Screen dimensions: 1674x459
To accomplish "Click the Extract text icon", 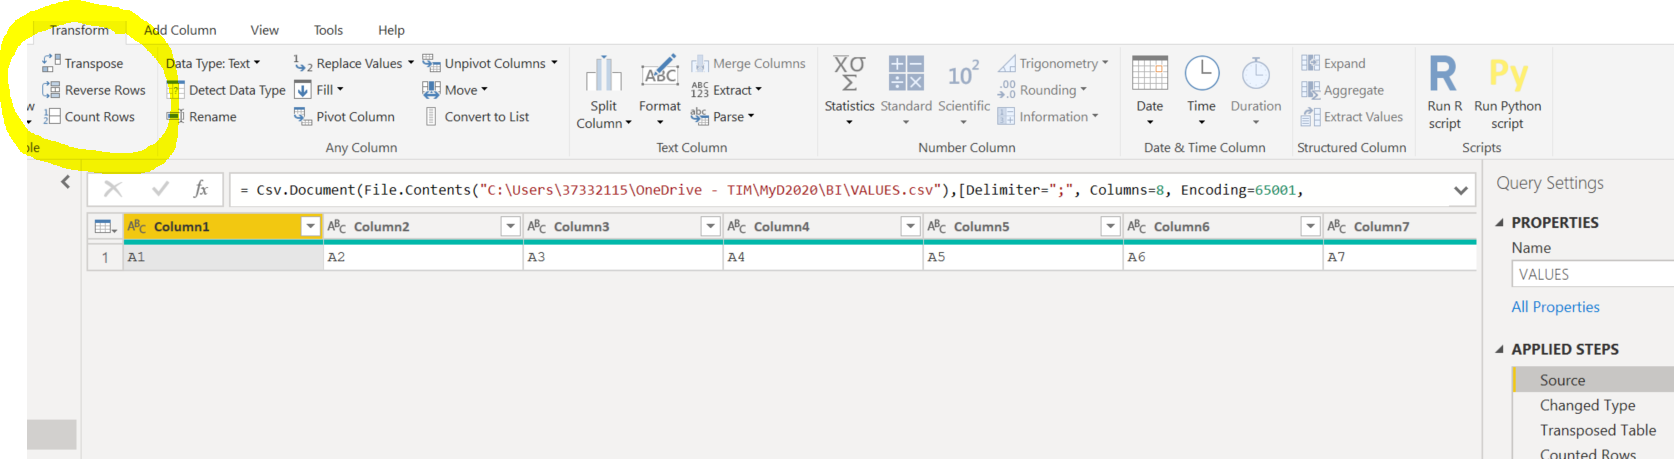I will pyautogui.click(x=700, y=90).
